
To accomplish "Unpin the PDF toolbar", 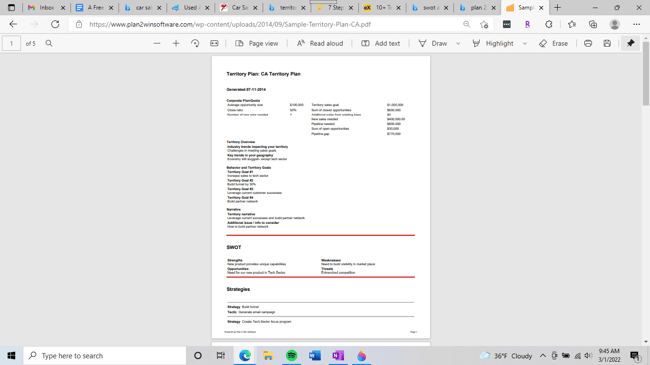I will click(x=631, y=43).
